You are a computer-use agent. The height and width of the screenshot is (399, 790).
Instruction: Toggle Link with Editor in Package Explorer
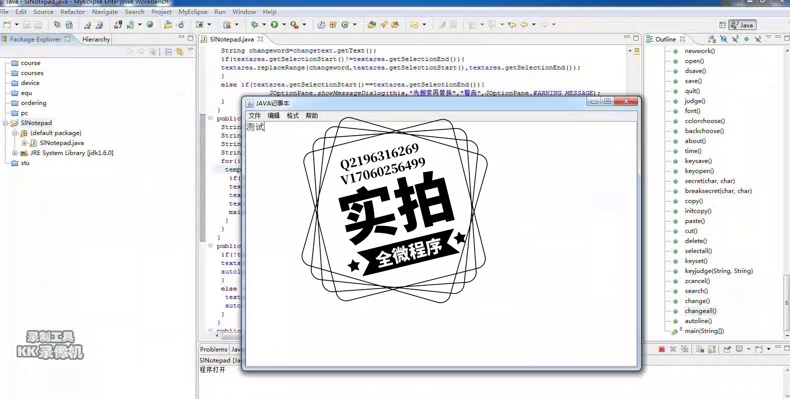(179, 51)
